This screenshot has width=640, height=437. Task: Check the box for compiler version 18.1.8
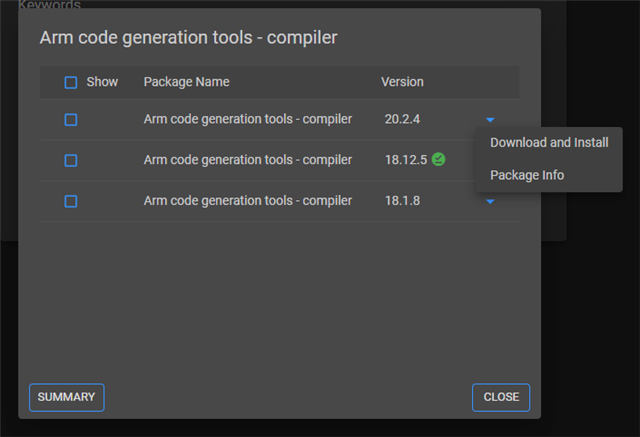coord(71,201)
